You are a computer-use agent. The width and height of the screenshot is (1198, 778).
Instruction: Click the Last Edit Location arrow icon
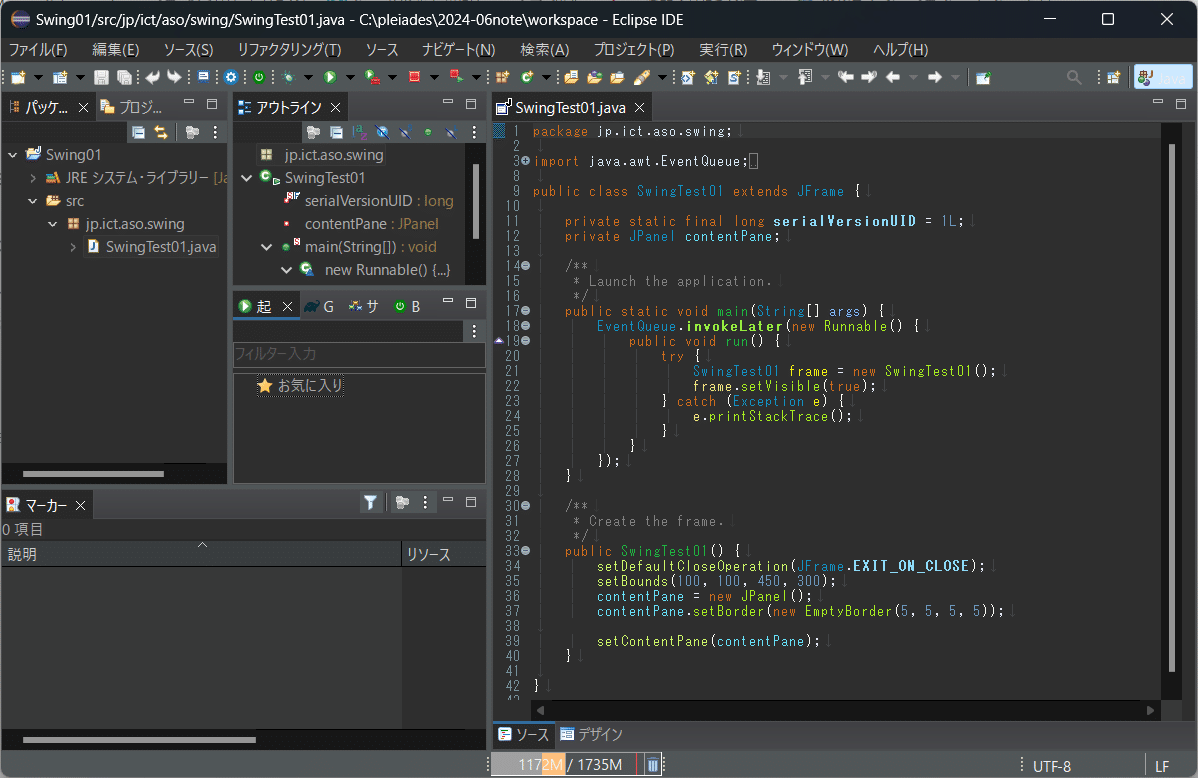coord(845,77)
